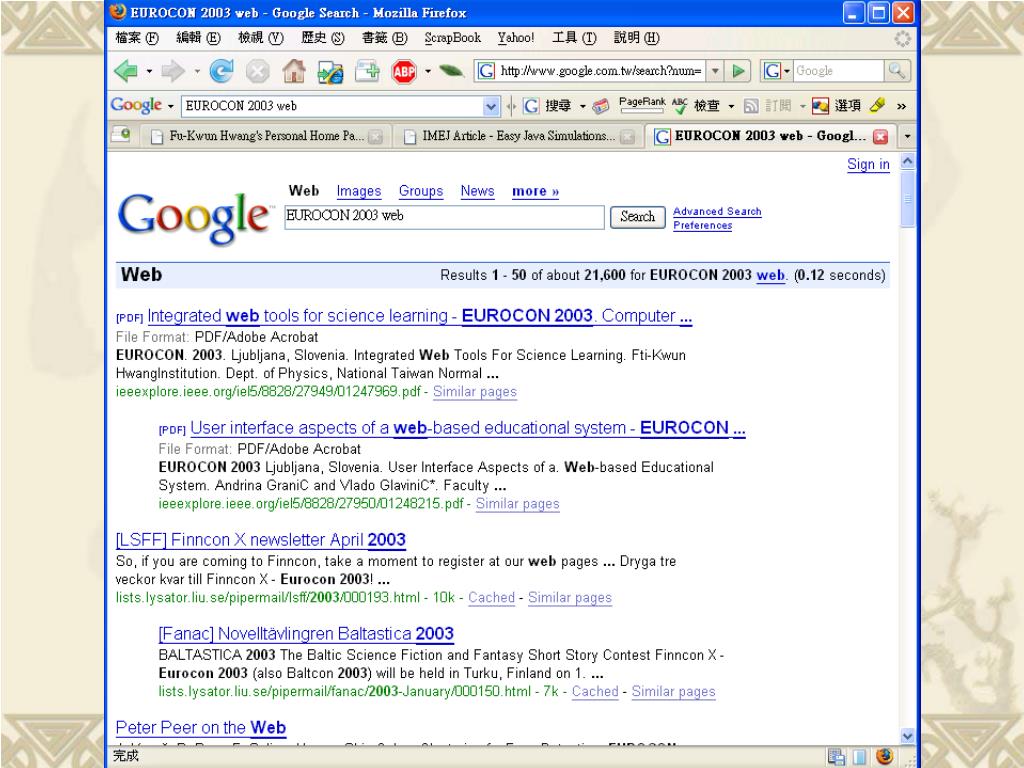Click the RSS 訂閱 subscribe icon
1024x768 pixels.
click(x=768, y=106)
